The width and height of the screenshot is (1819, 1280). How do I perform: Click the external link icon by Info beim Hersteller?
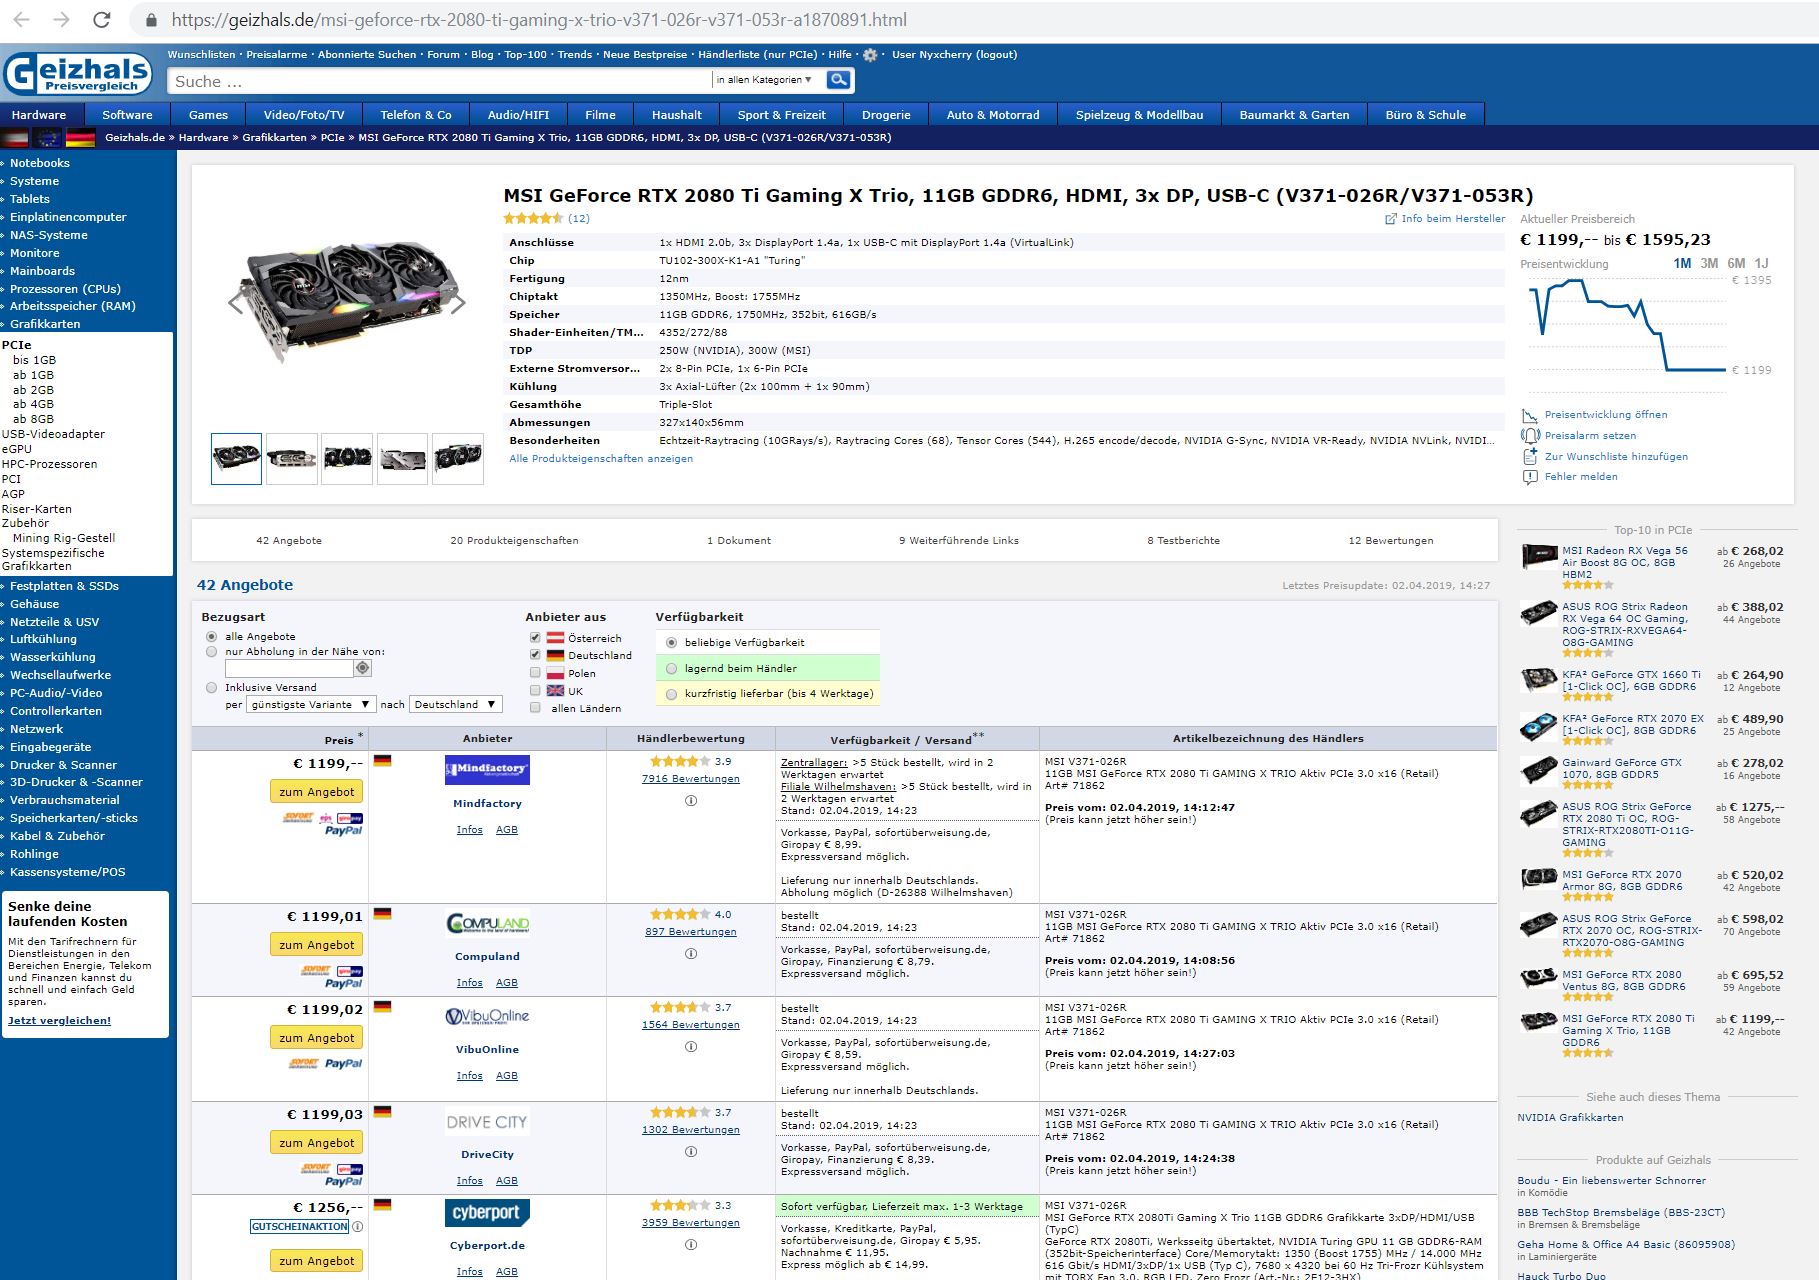coord(1390,219)
